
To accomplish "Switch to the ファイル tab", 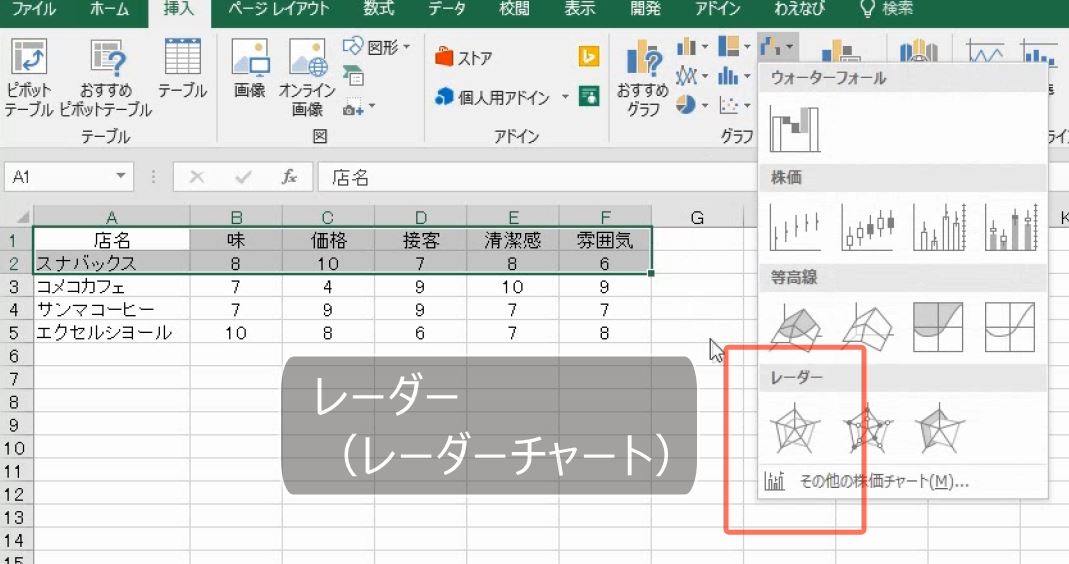I will click(x=34, y=9).
